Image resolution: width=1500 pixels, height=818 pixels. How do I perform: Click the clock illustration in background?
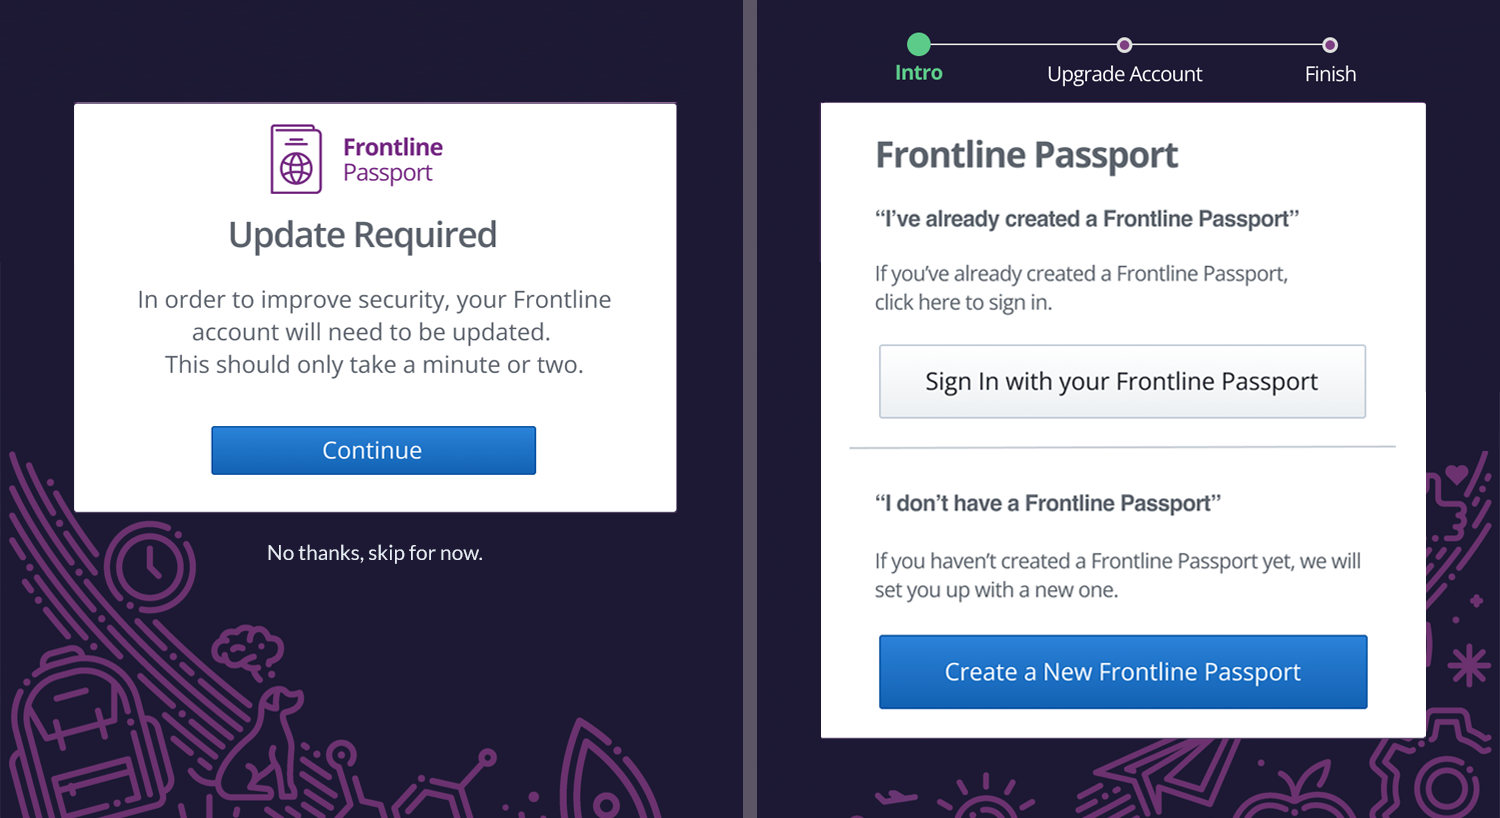click(150, 566)
